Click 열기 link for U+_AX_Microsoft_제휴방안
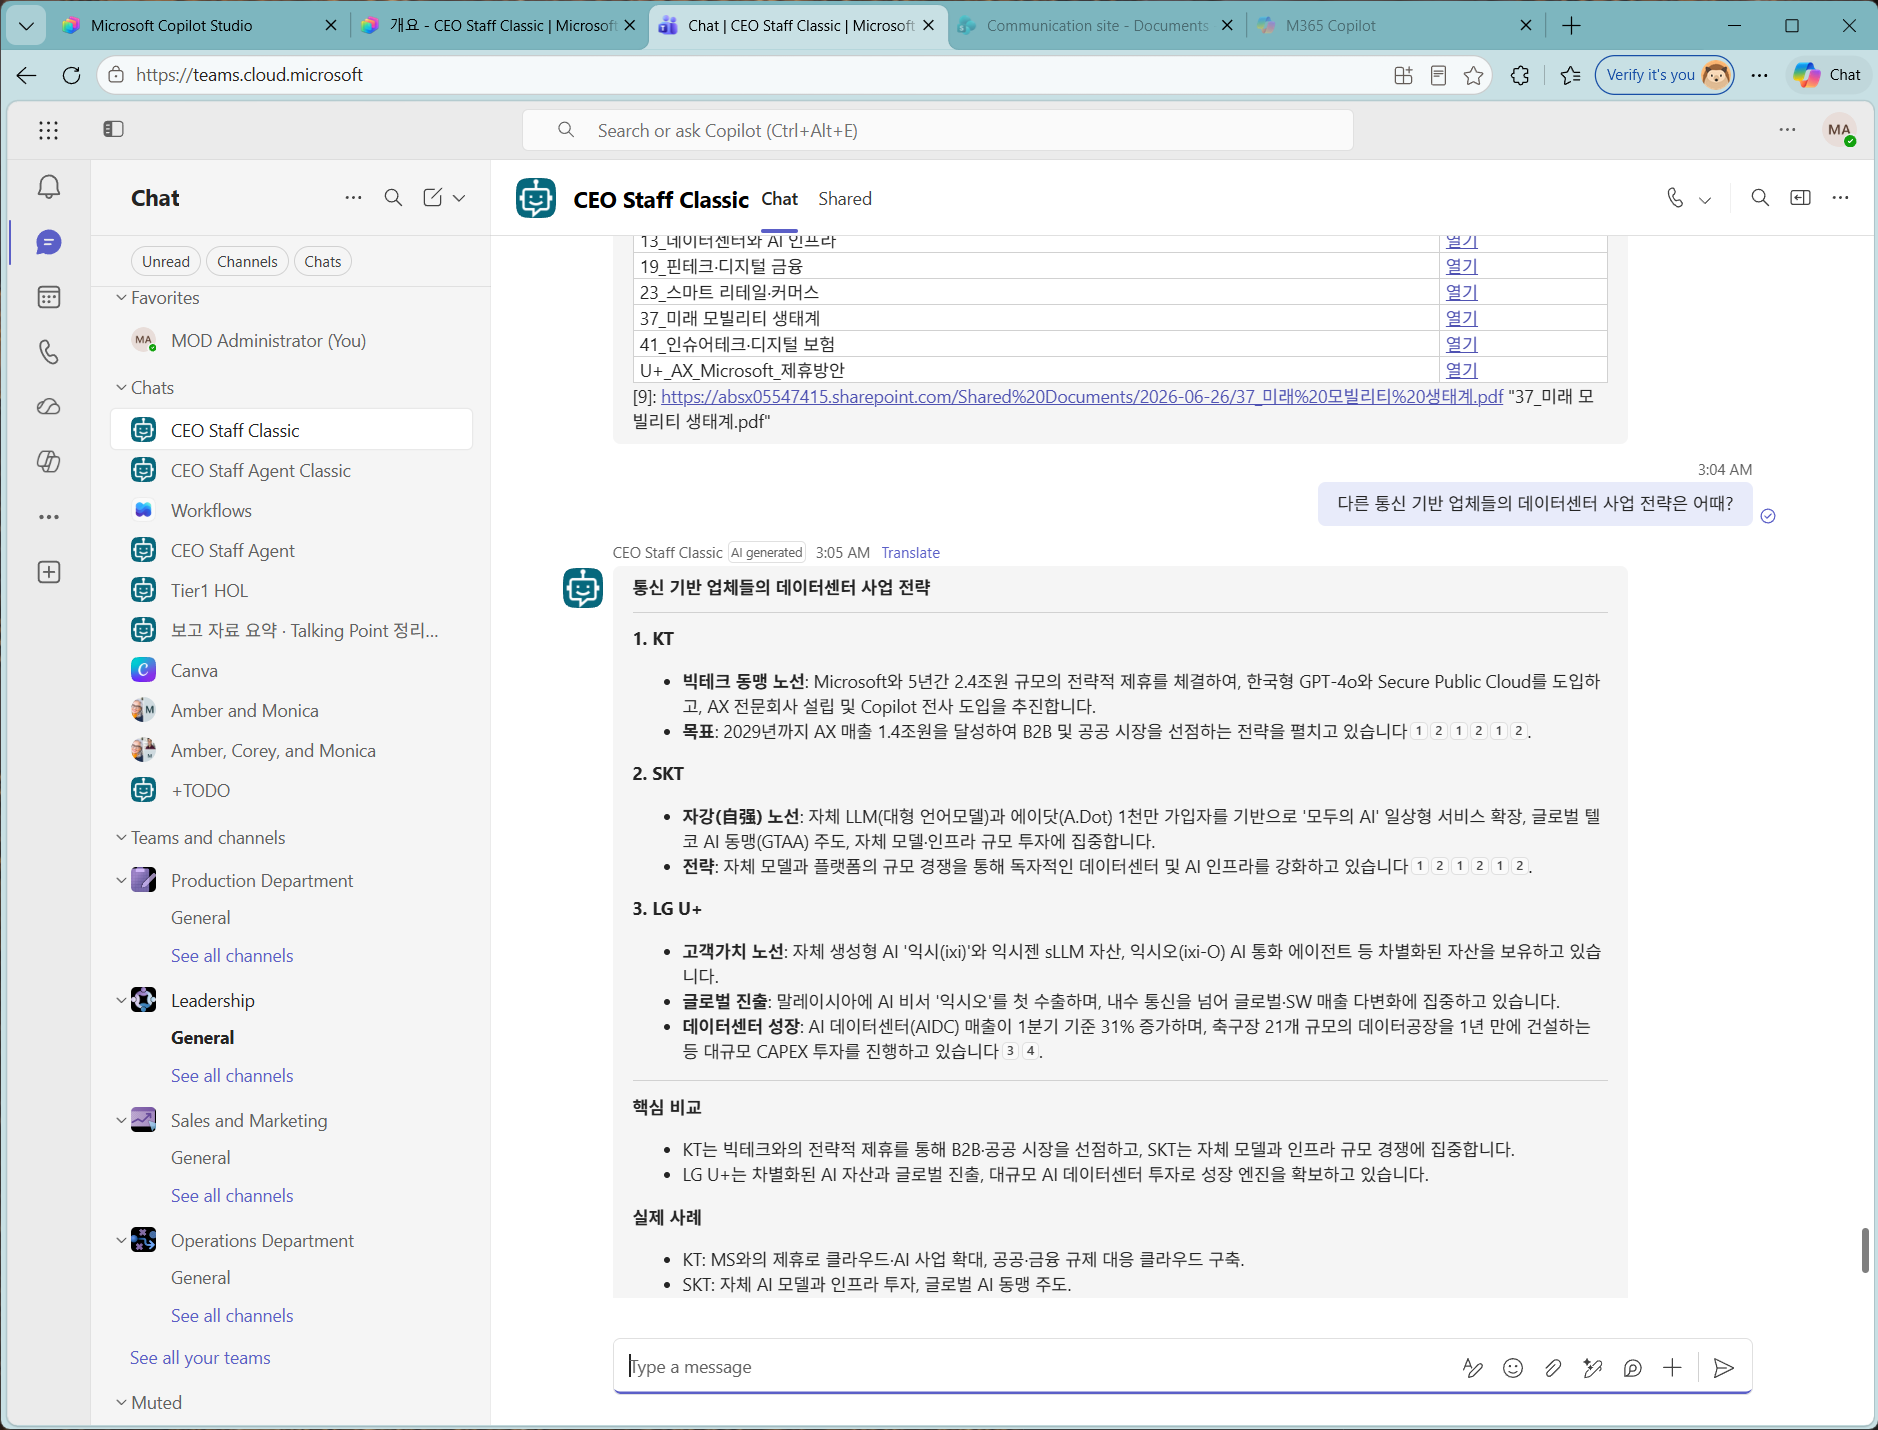 1461,370
